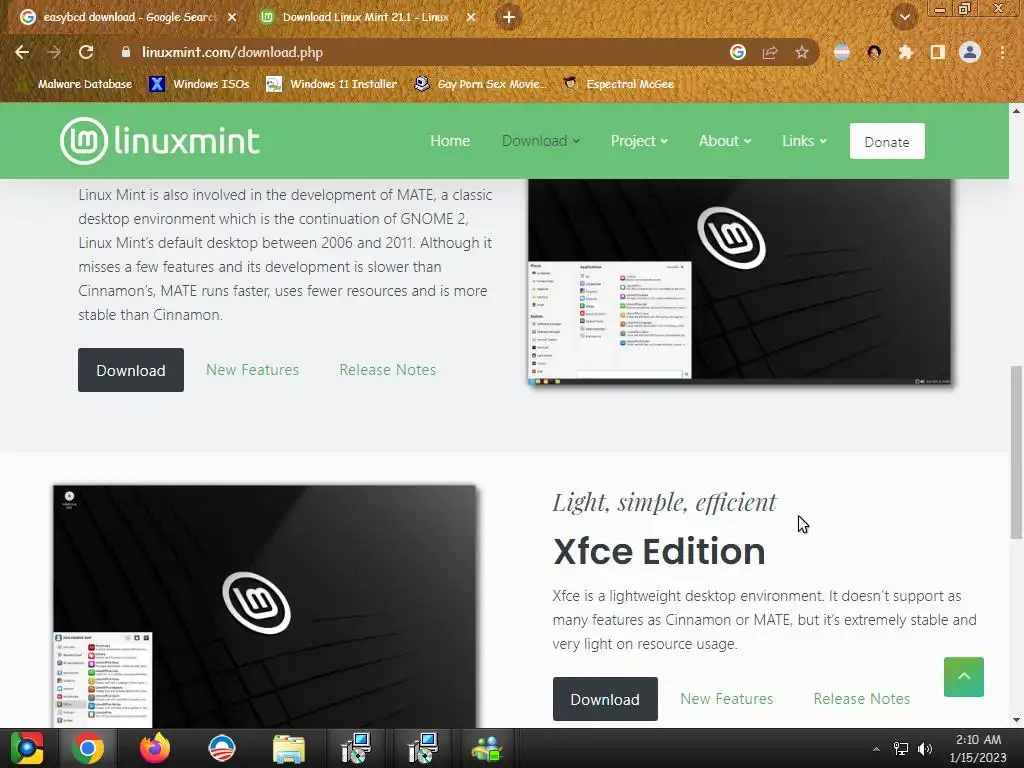Open a new browser tab

509,18
